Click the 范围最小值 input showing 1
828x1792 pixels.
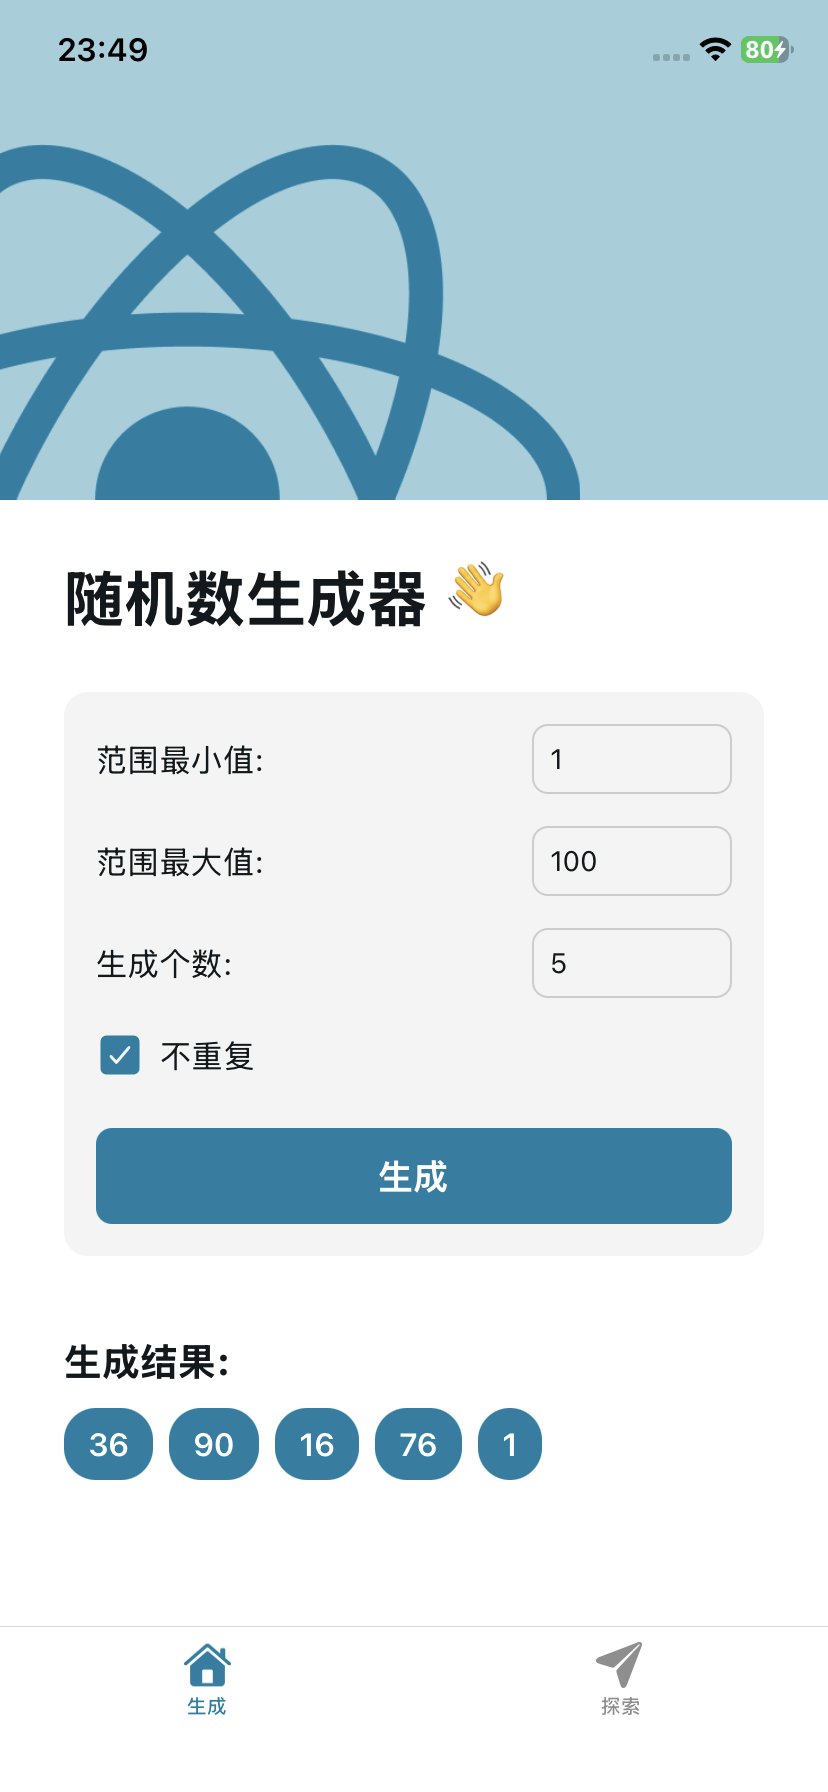click(631, 759)
